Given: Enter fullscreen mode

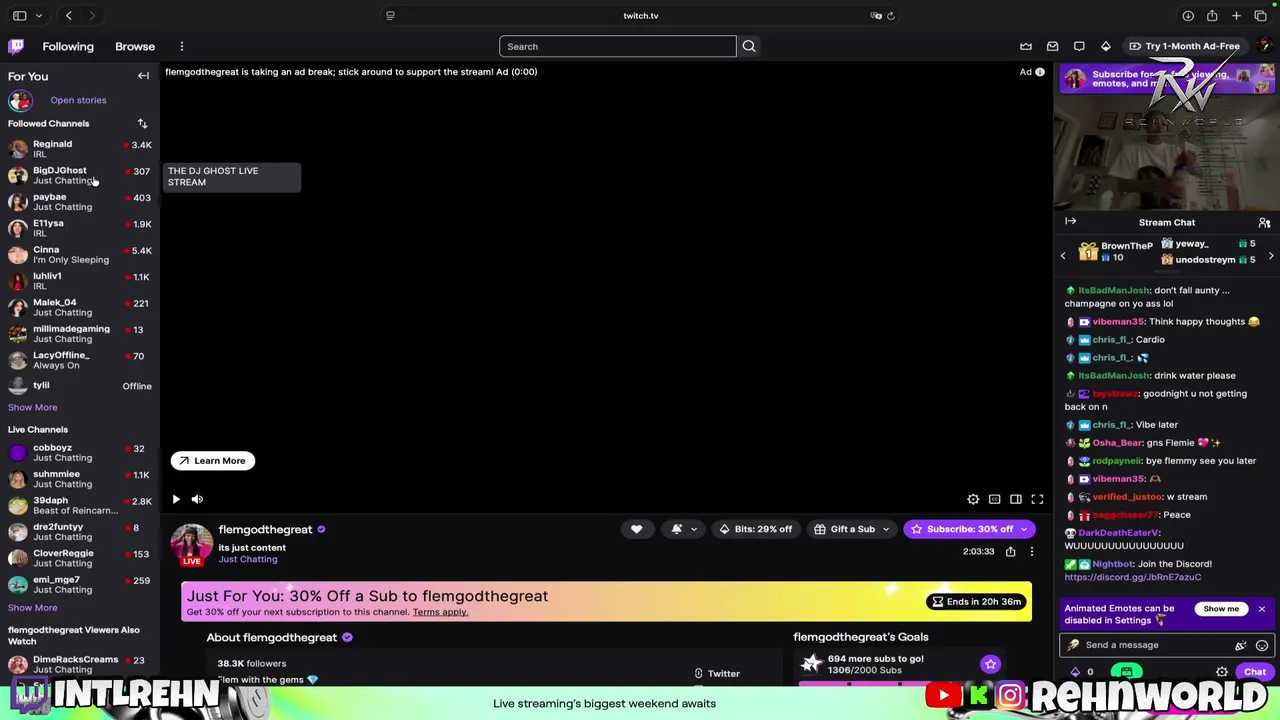Looking at the screenshot, I should pos(1037,499).
